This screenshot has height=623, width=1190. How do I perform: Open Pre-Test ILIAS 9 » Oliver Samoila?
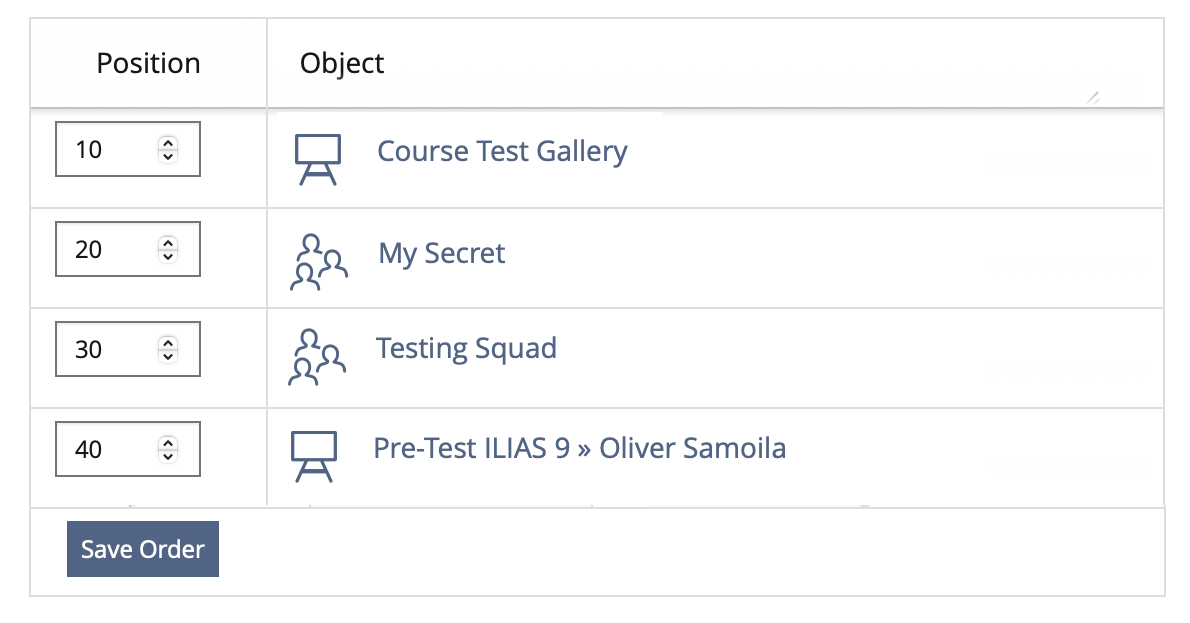(x=579, y=447)
